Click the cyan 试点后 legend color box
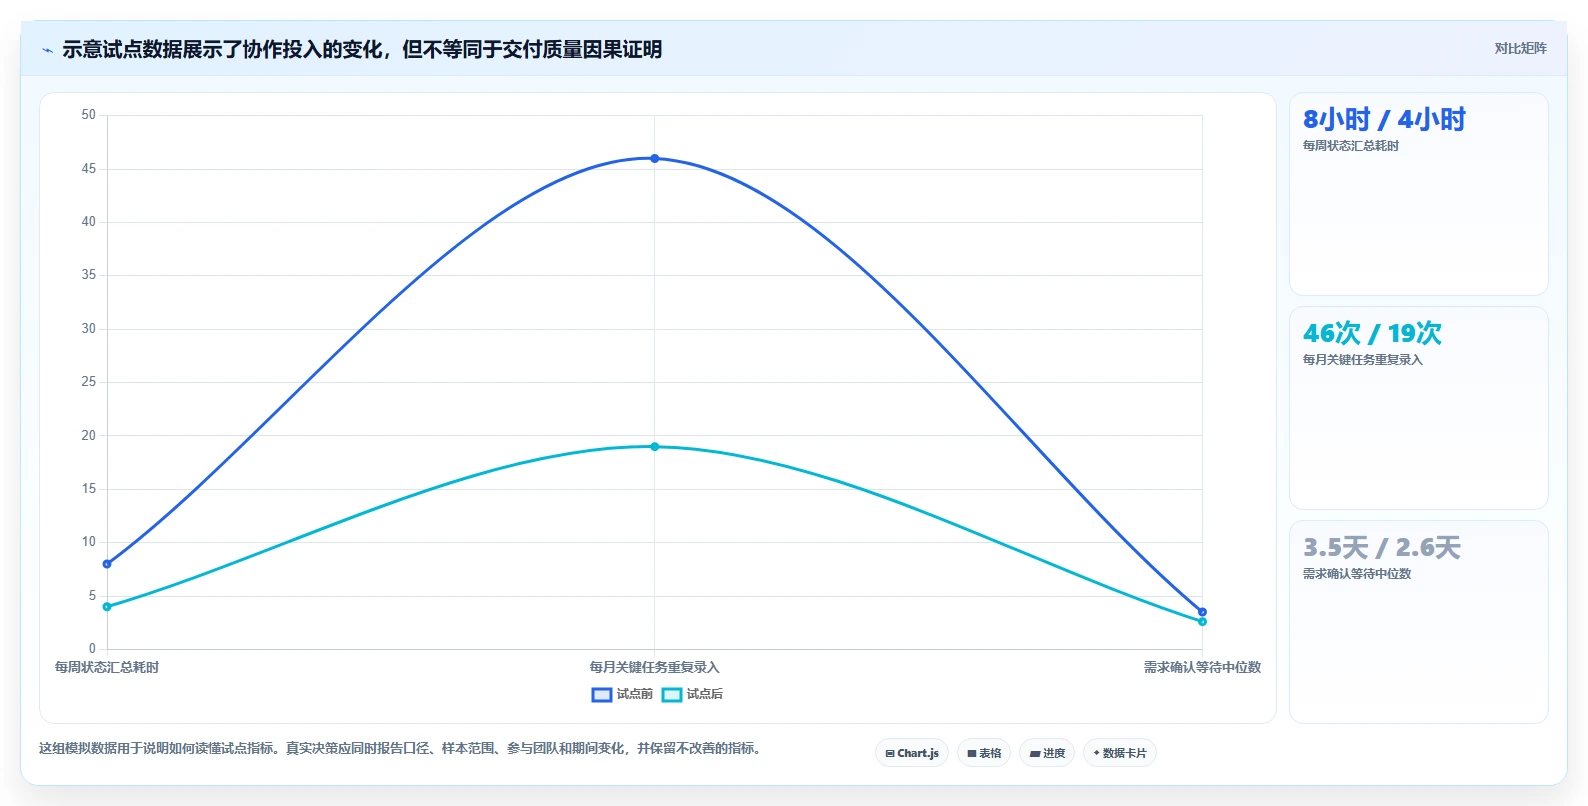This screenshot has height=806, width=1588. [672, 695]
